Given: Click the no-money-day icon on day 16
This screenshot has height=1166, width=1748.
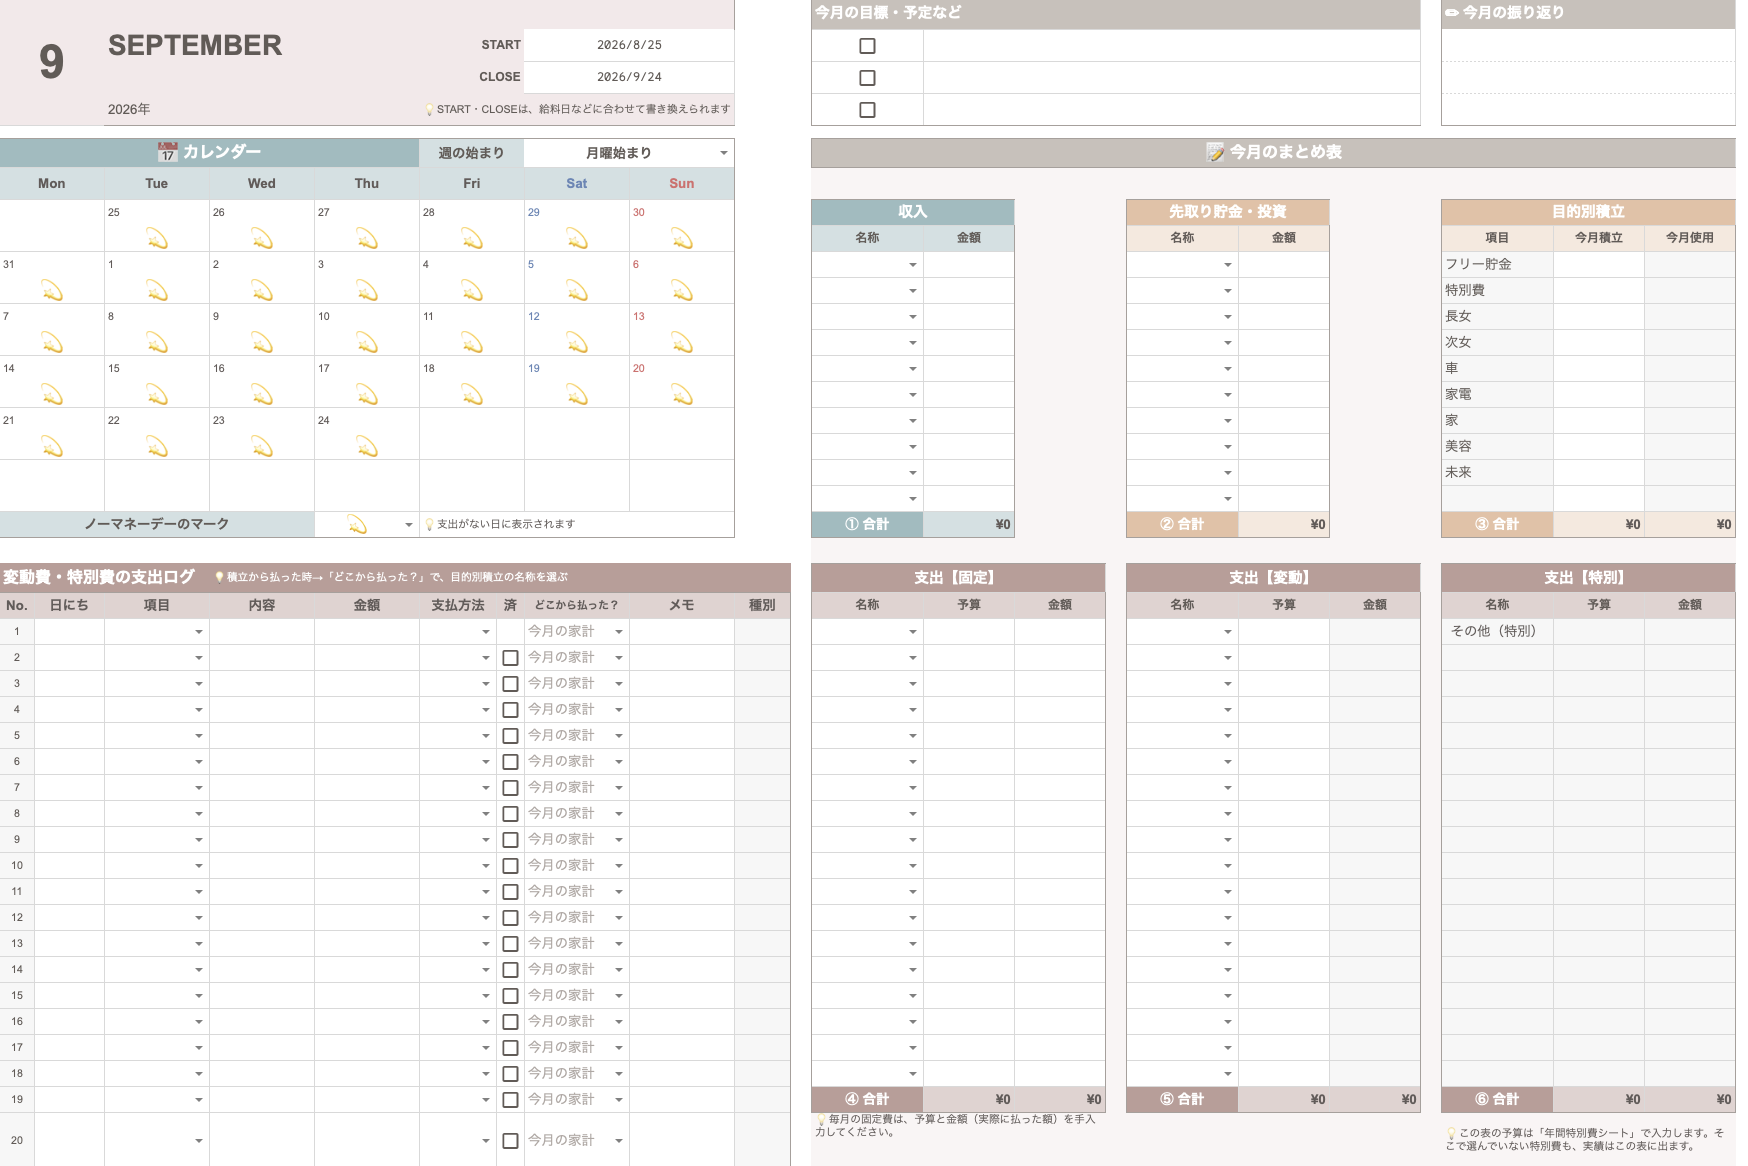Looking at the screenshot, I should click(x=262, y=395).
